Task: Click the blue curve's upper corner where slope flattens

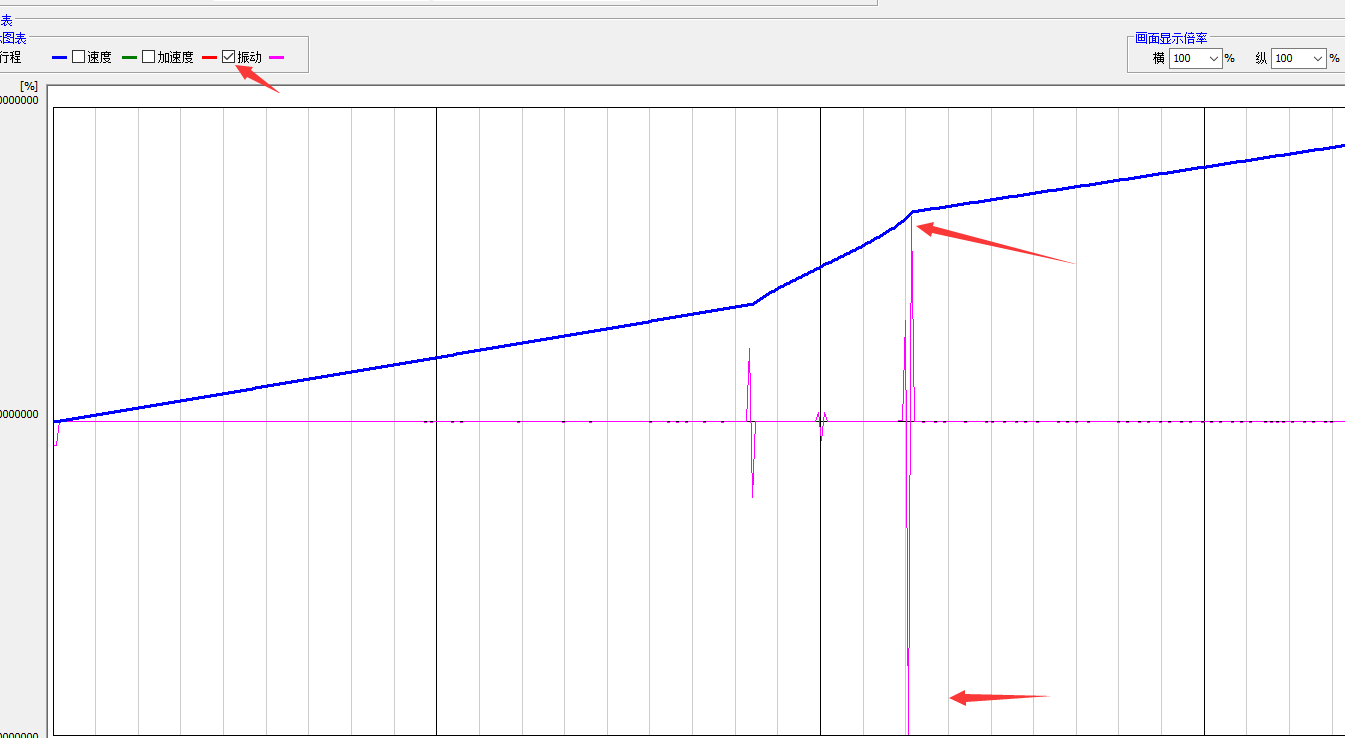Action: pos(912,212)
